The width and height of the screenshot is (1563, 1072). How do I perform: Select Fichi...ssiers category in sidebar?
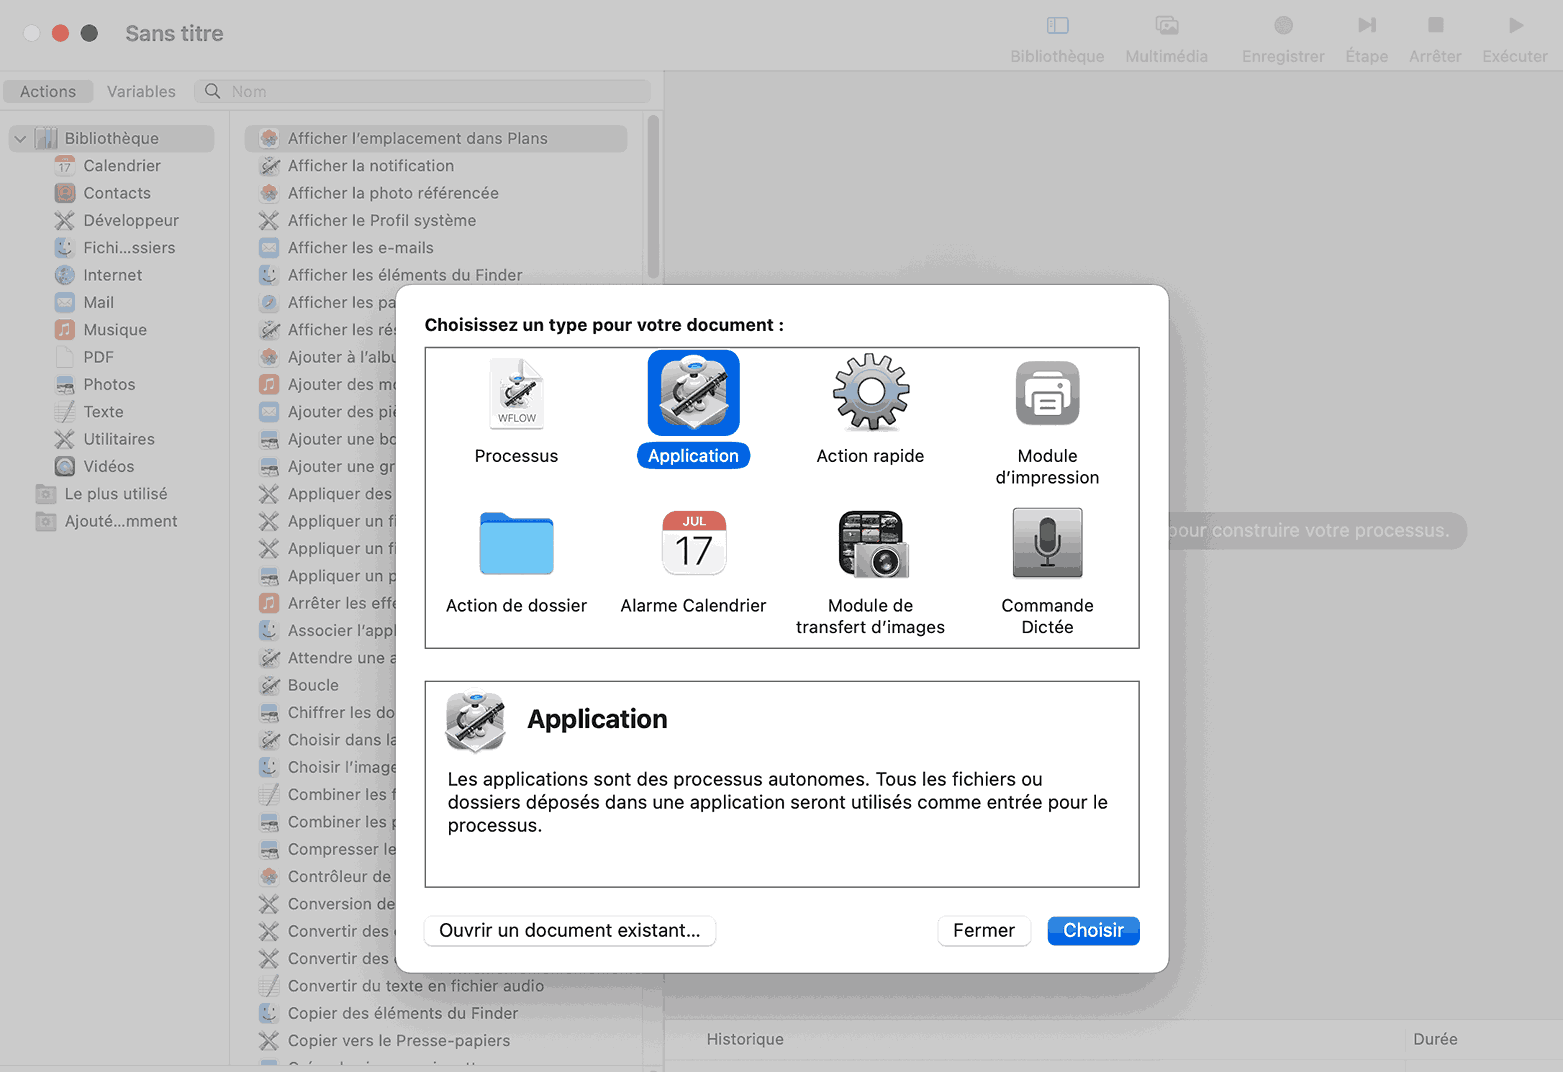[129, 248]
